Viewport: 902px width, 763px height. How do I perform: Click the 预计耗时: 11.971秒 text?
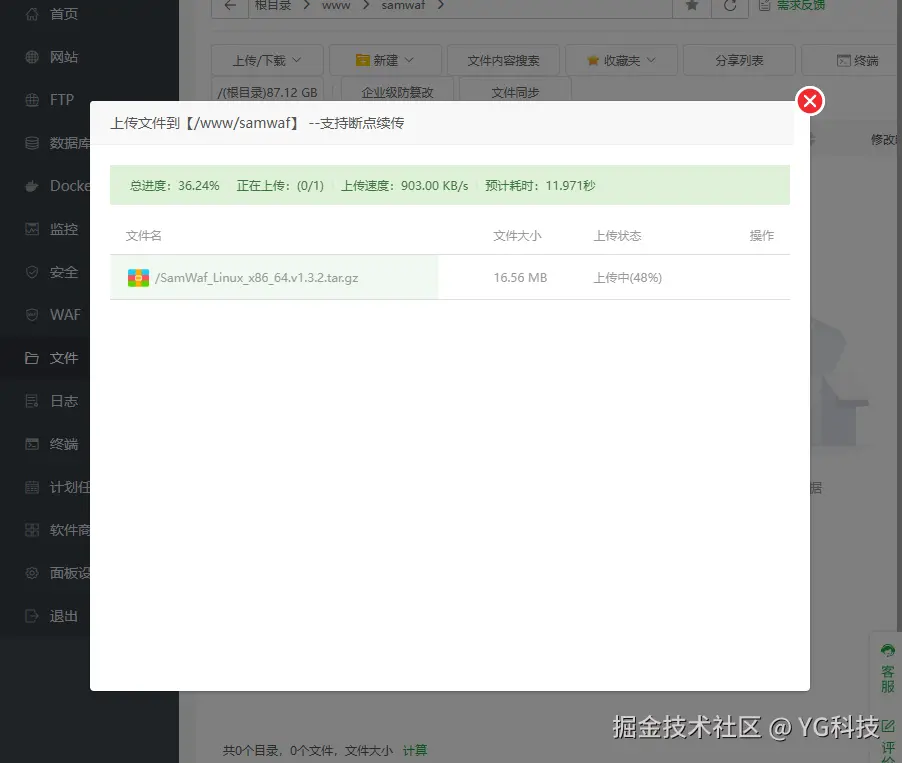click(x=540, y=186)
